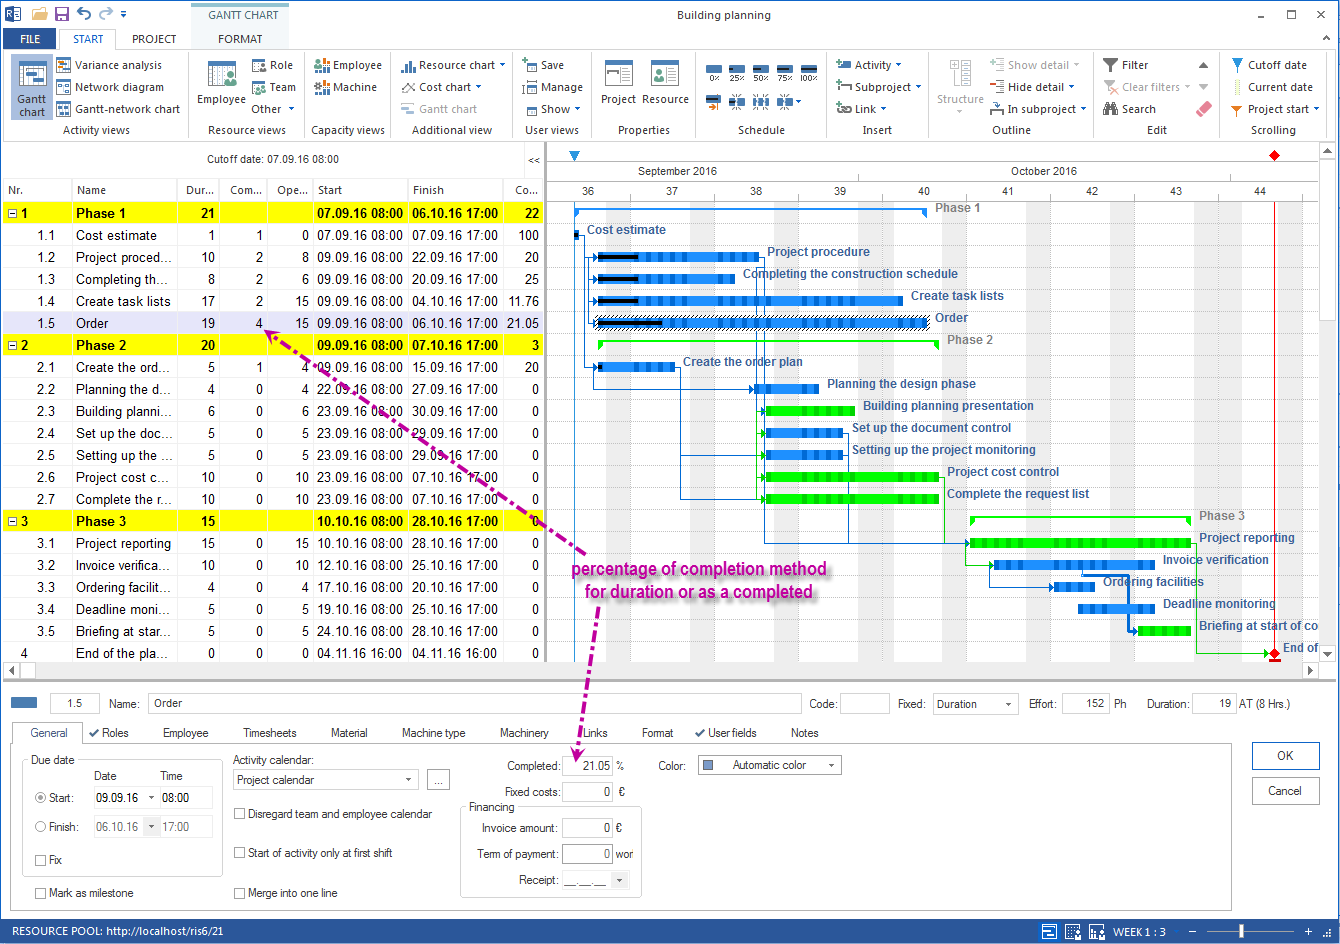Click the activity color swatch beside 1.5
This screenshot has height=944, width=1340.
(23, 703)
